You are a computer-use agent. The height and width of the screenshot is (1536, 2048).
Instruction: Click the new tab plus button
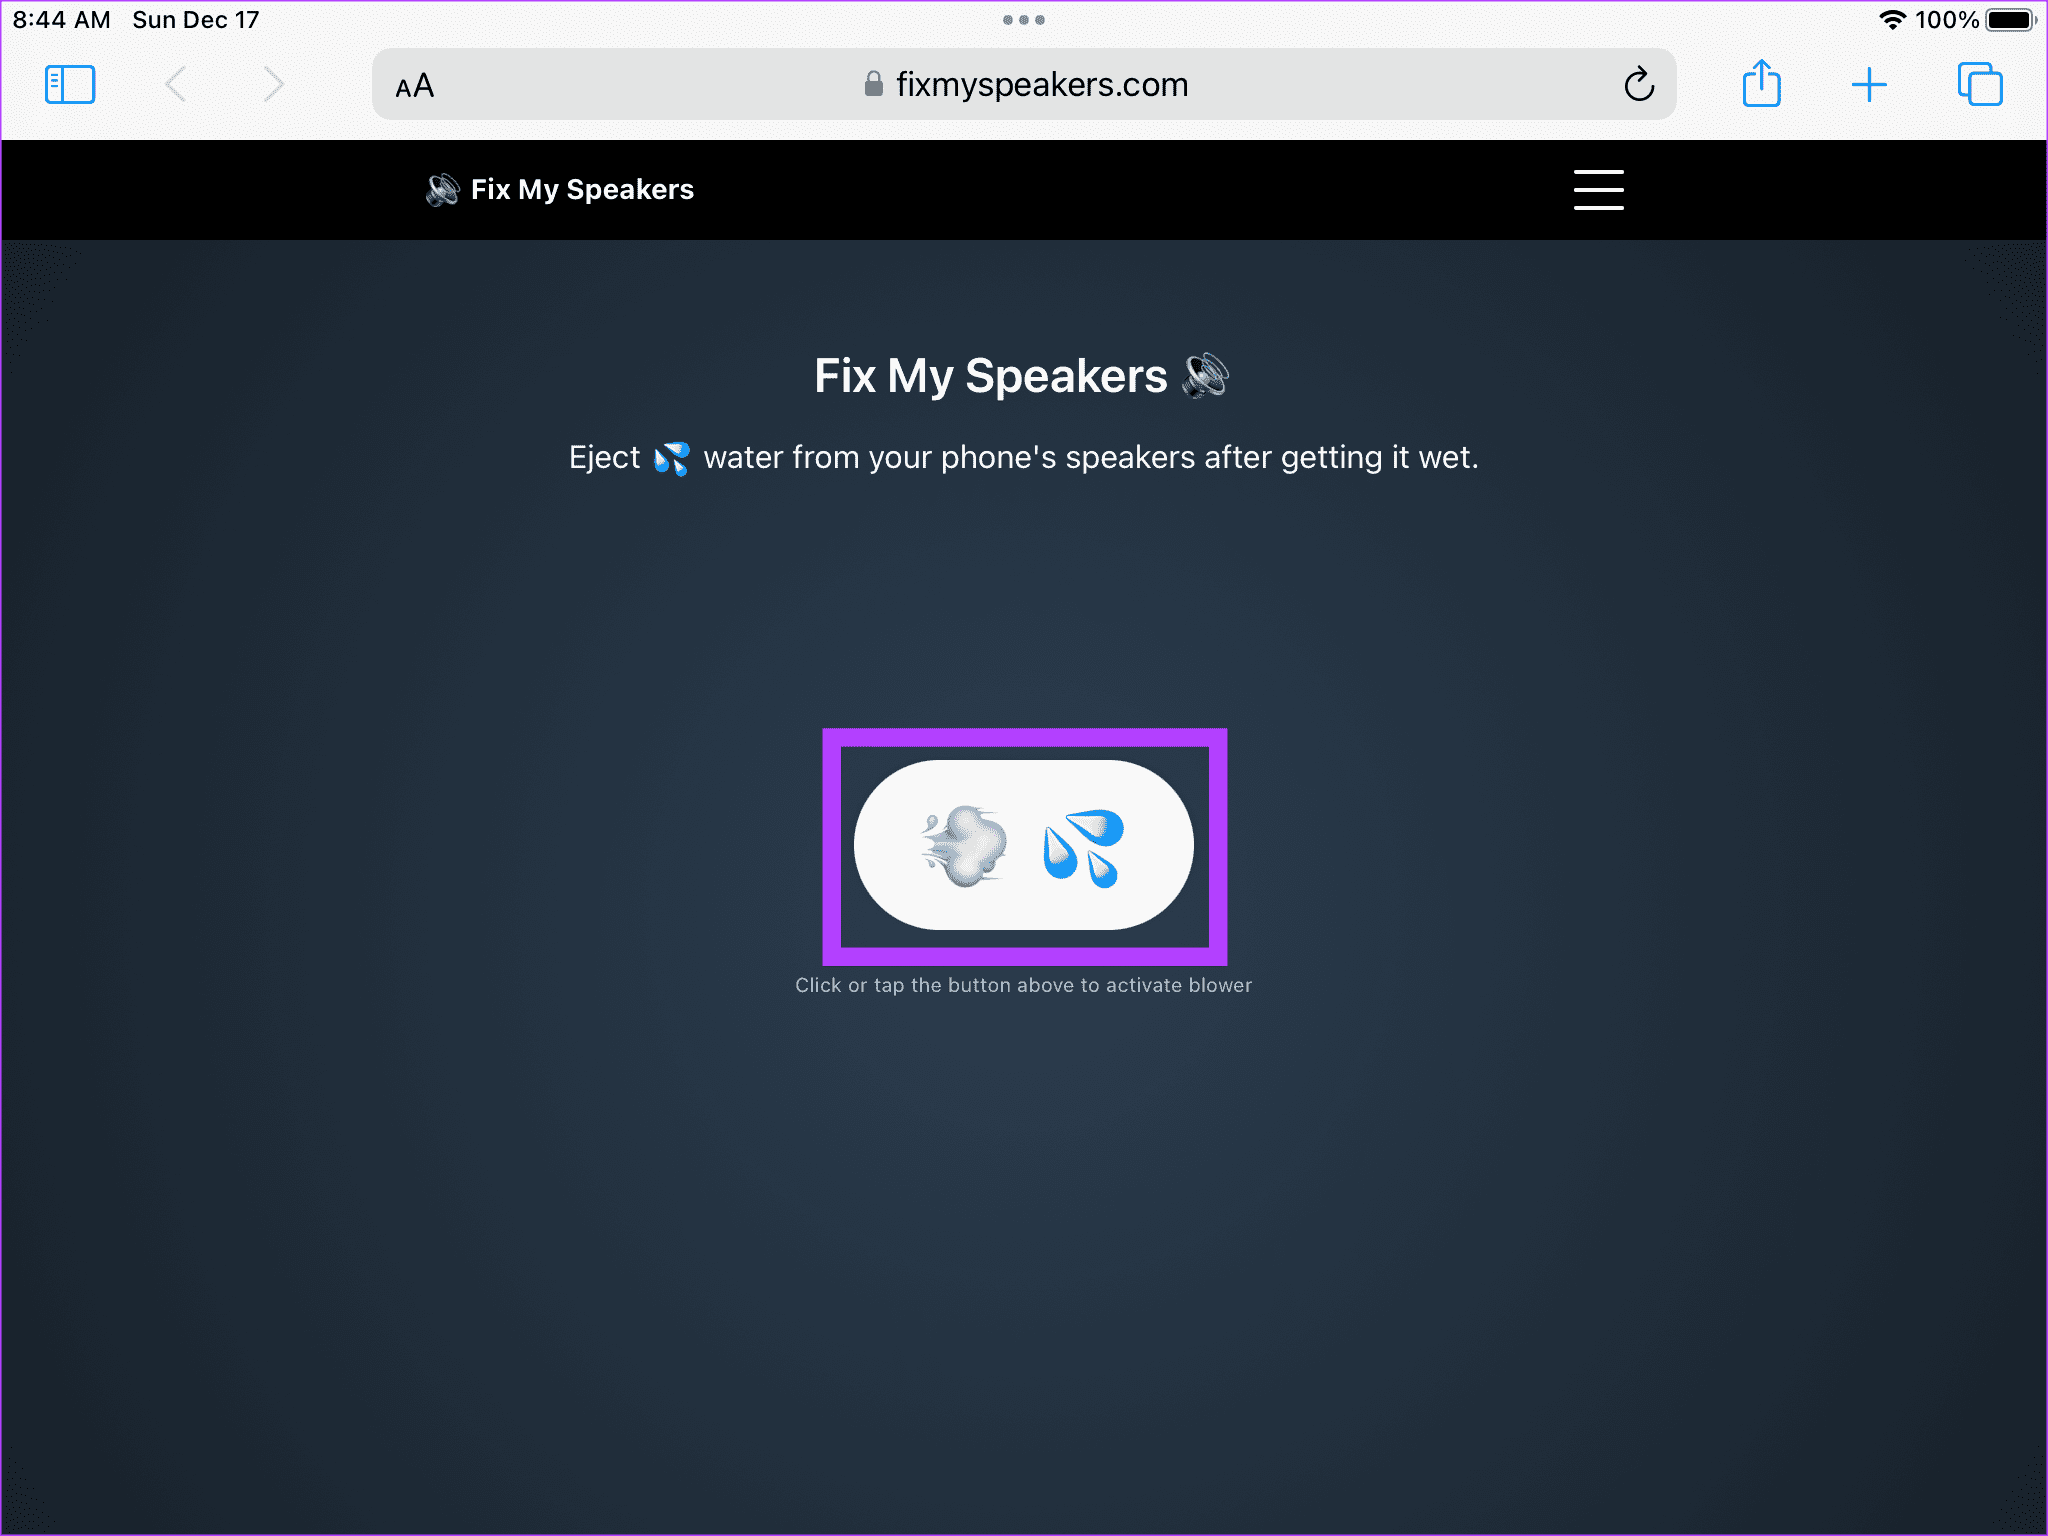[1871, 84]
